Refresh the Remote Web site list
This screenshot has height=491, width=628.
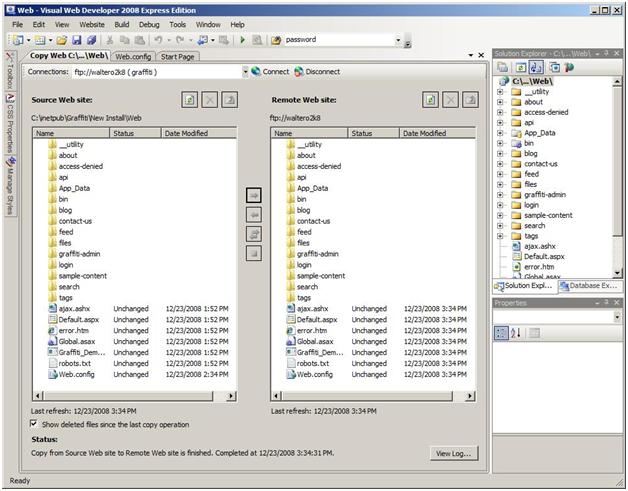pos(430,99)
